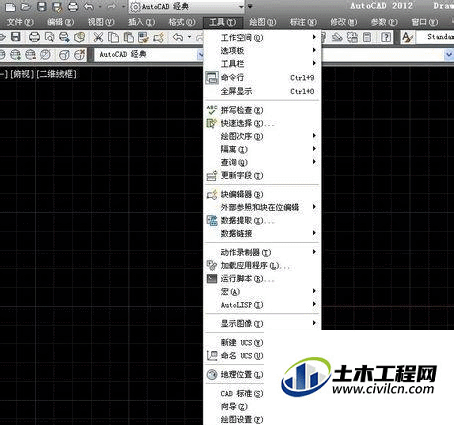Expand the 绘图次序 submenu
The image size is (454, 425).
262,136
